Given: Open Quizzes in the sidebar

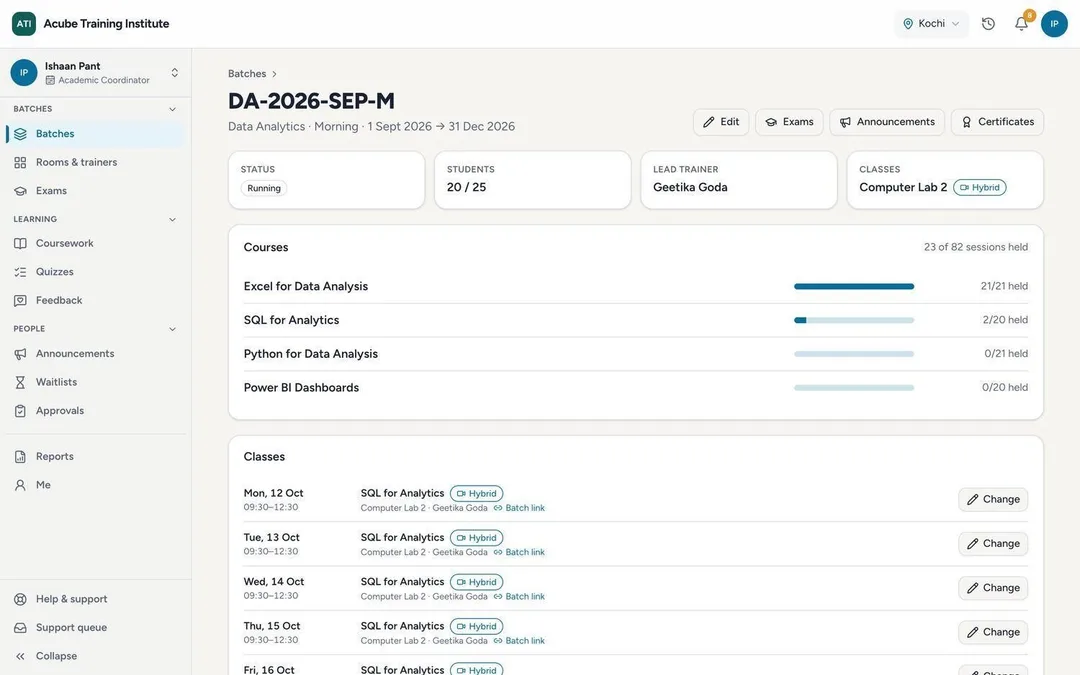Looking at the screenshot, I should pyautogui.click(x=95, y=271).
